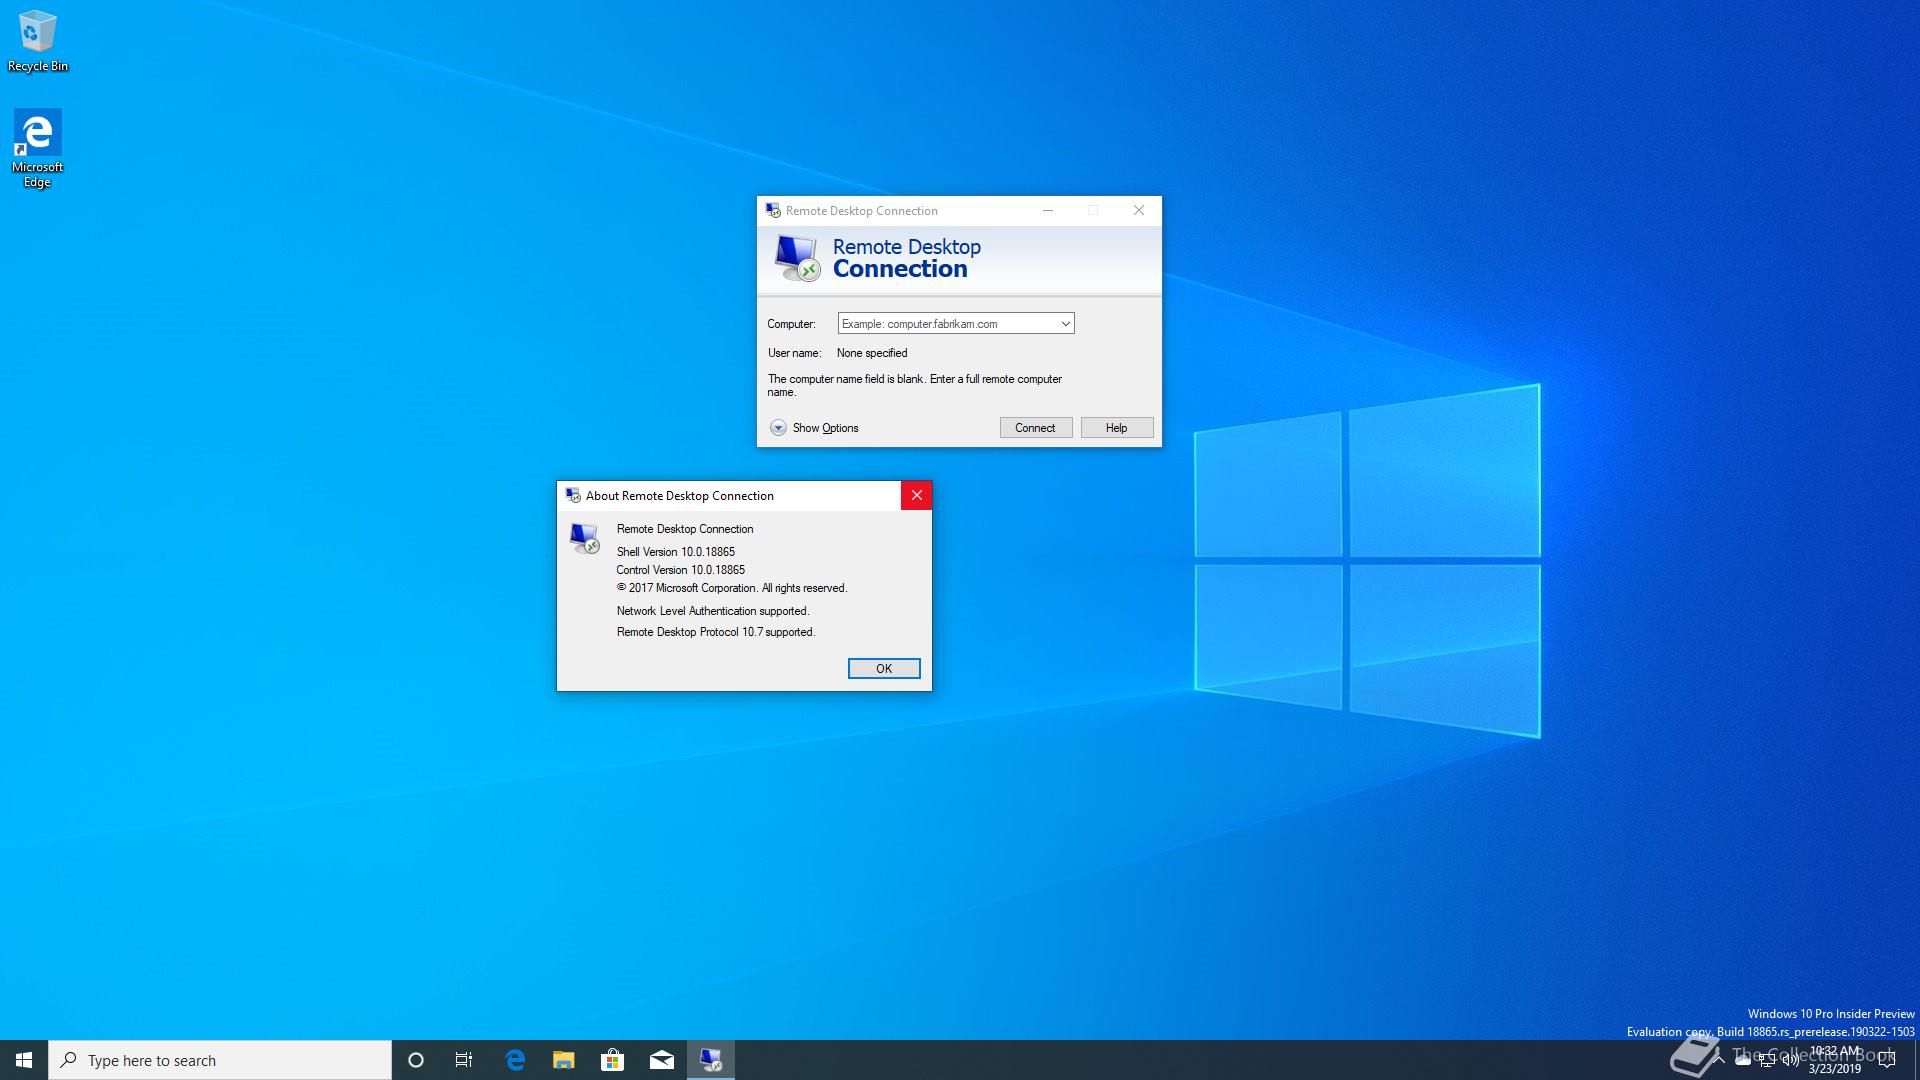Open Microsoft Store from the taskbar

click(613, 1060)
